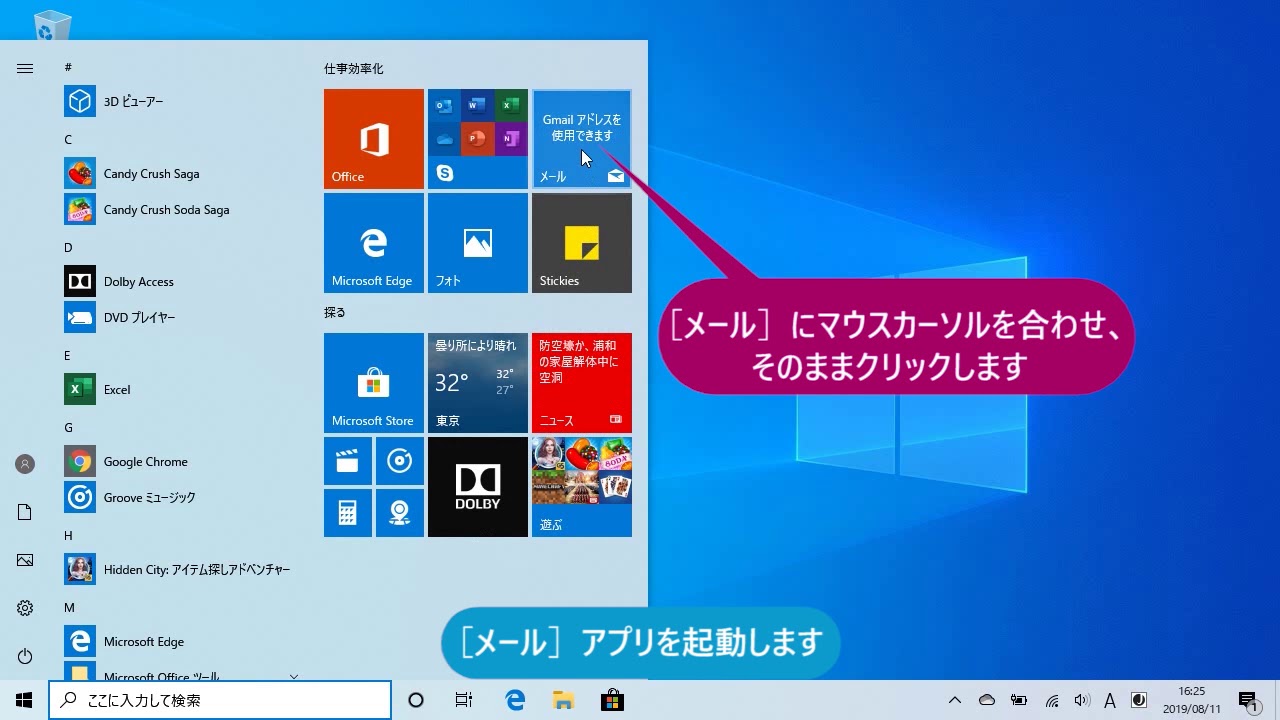Click the letter G section header
The height and width of the screenshot is (720, 1280).
click(68, 428)
